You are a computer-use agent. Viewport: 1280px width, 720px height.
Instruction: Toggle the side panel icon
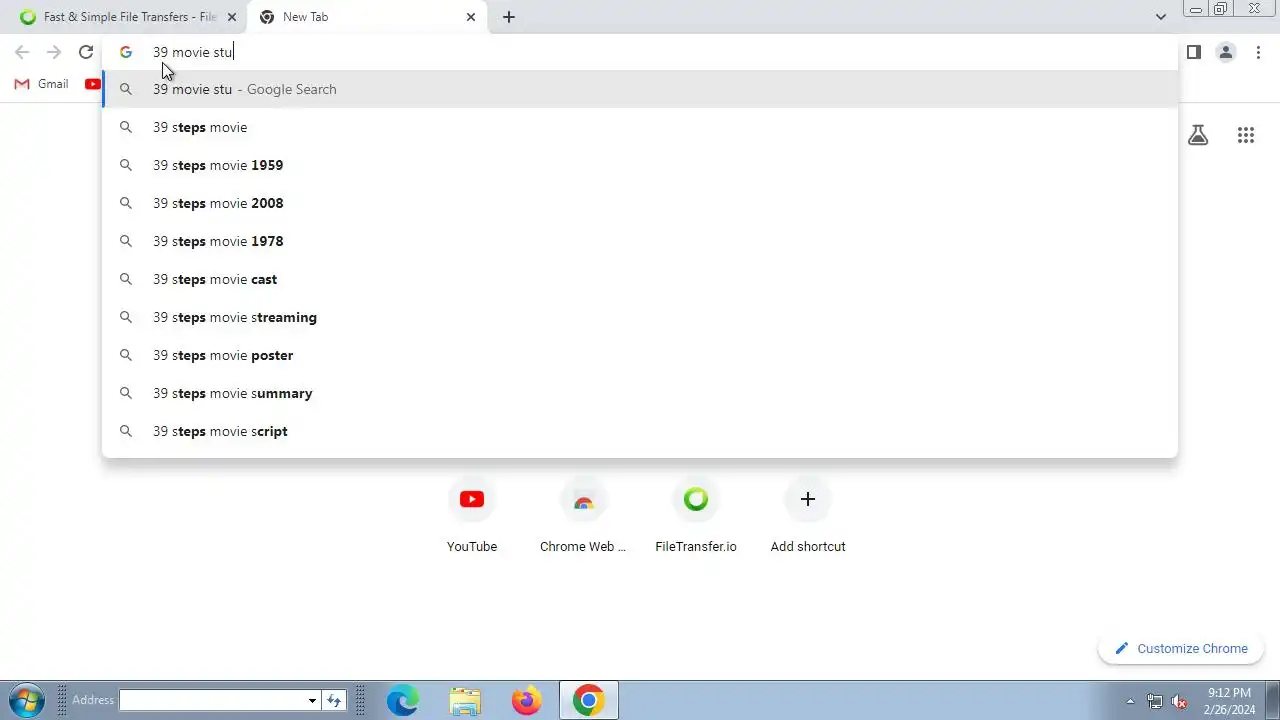[x=1194, y=52]
